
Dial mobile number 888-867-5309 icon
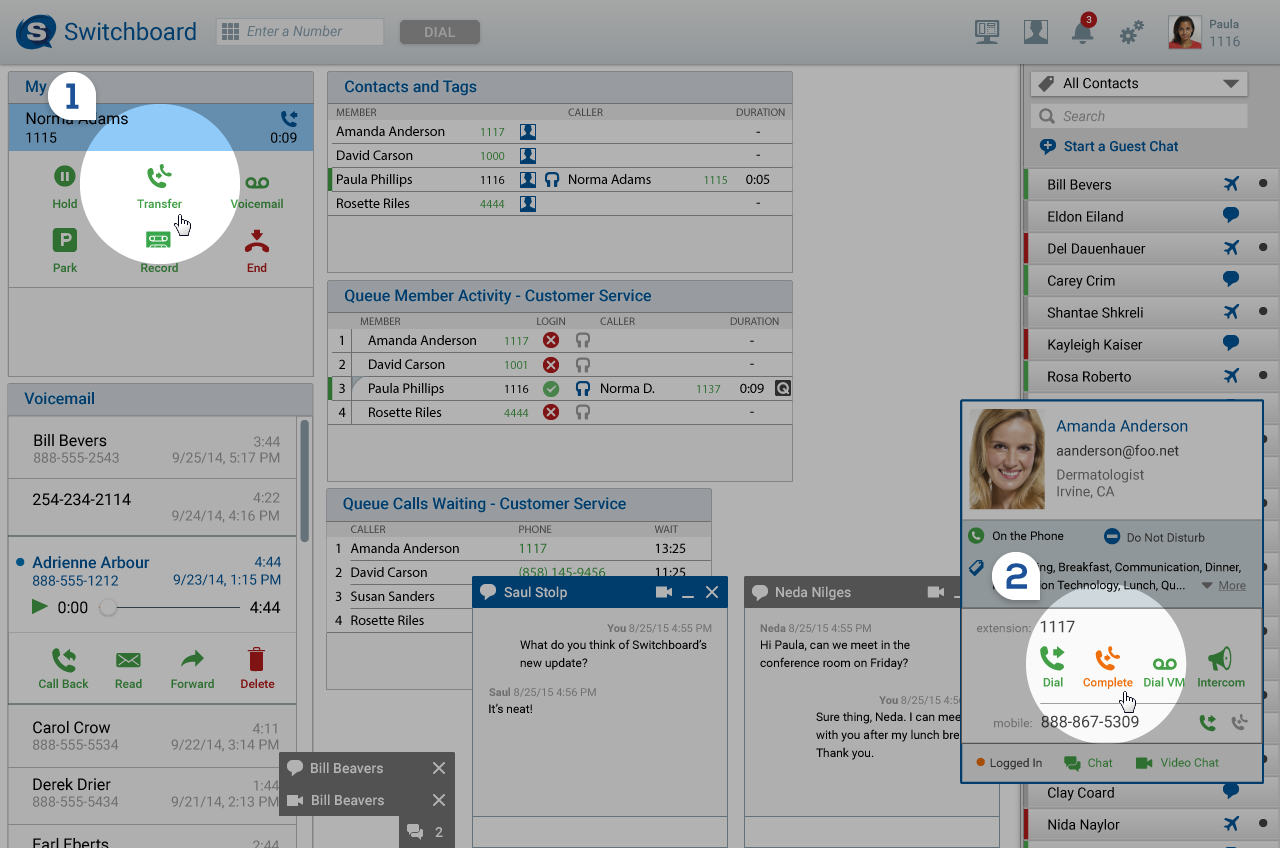(1209, 722)
